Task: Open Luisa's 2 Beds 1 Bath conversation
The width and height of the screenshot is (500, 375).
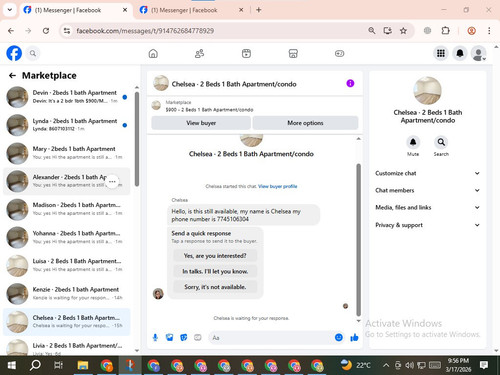Action: point(67,265)
